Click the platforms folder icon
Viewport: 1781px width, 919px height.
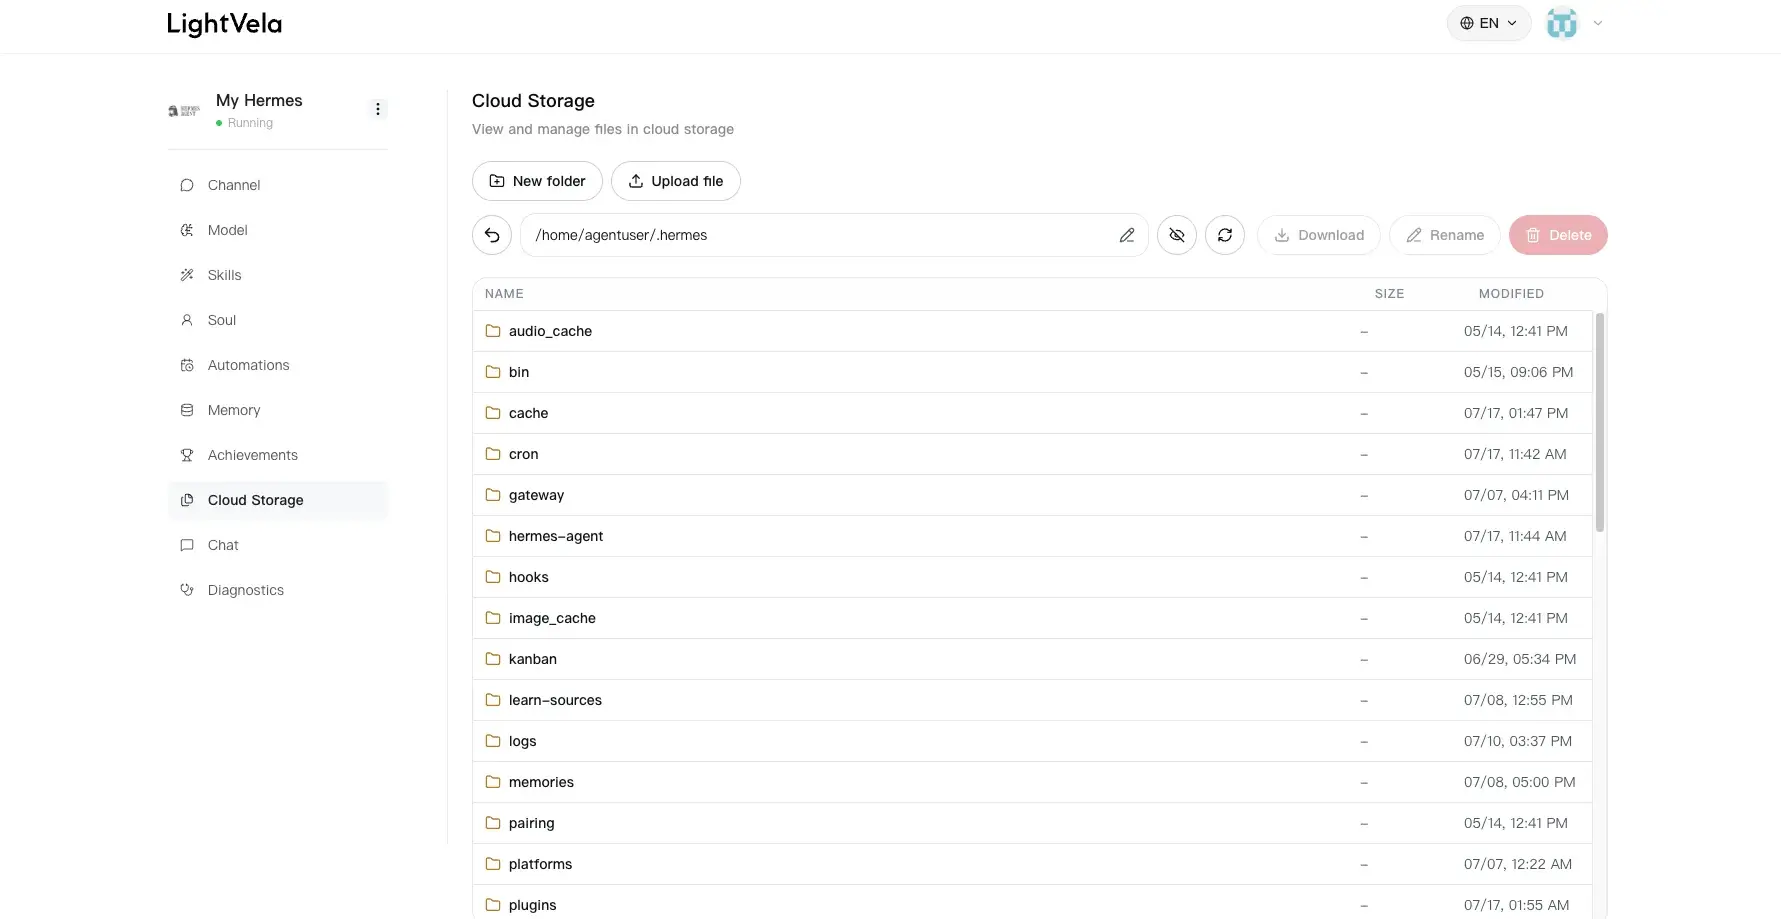click(x=493, y=864)
